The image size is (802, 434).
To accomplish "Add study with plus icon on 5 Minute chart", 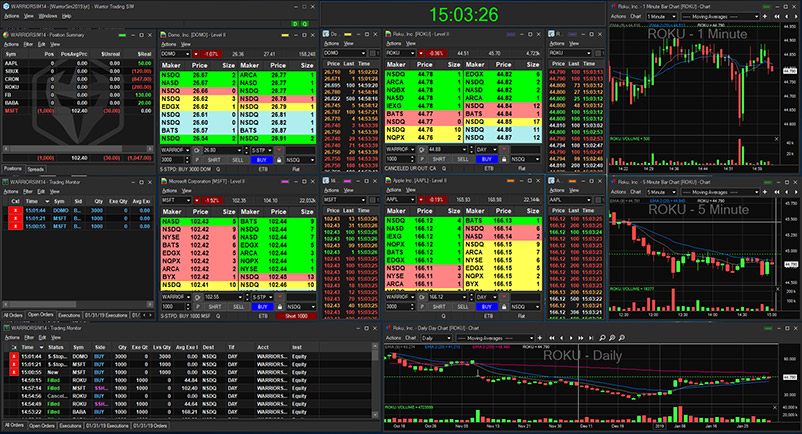I will click(765, 192).
